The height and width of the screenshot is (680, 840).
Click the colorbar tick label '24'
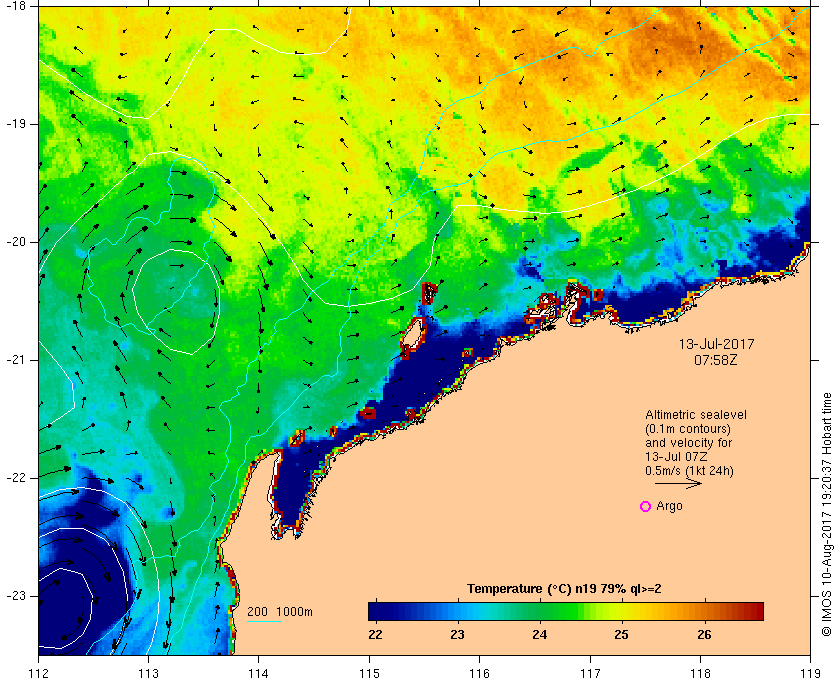pos(540,634)
